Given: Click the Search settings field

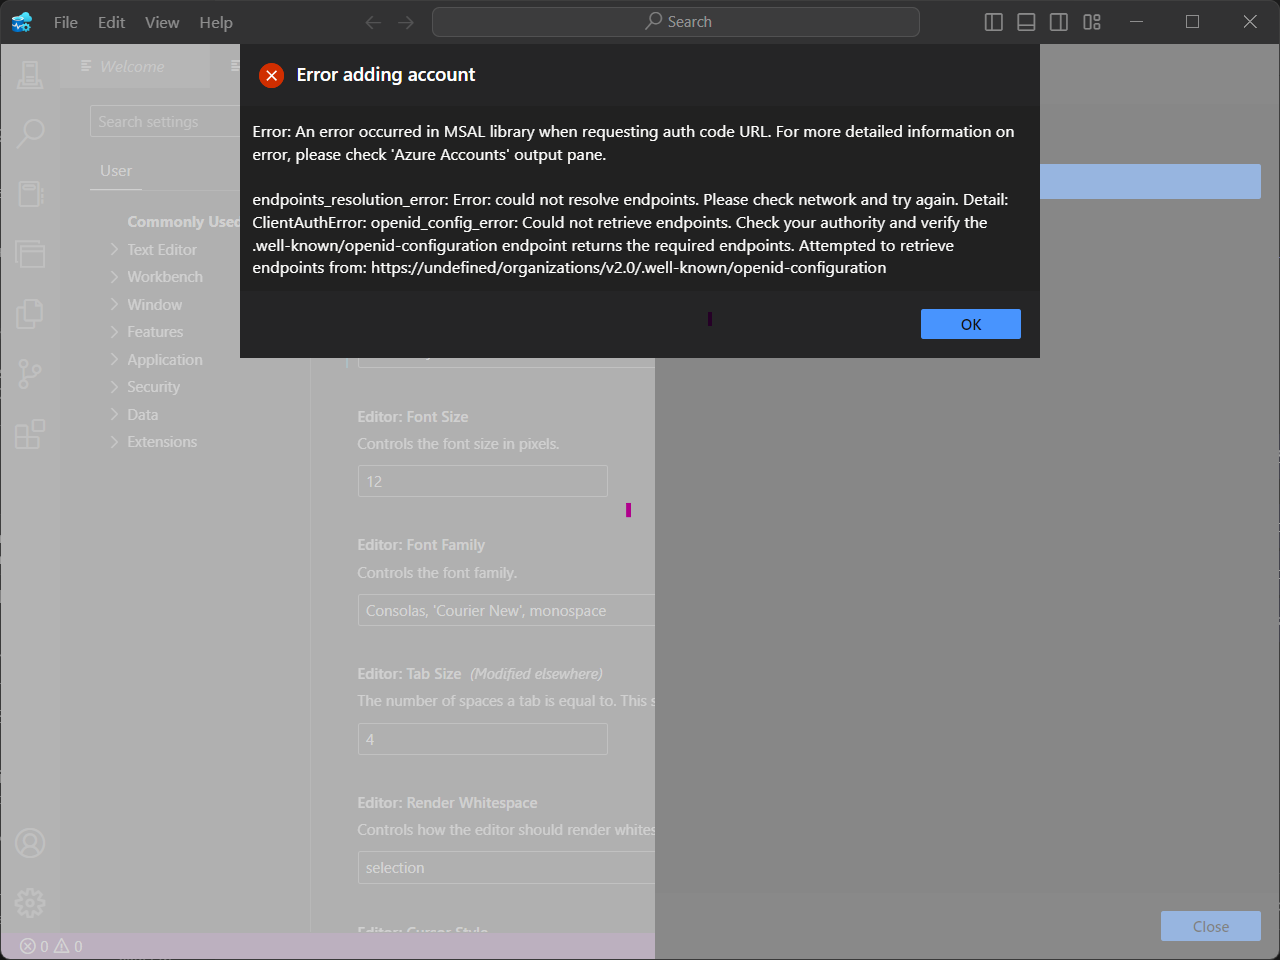Looking at the screenshot, I should (x=165, y=122).
